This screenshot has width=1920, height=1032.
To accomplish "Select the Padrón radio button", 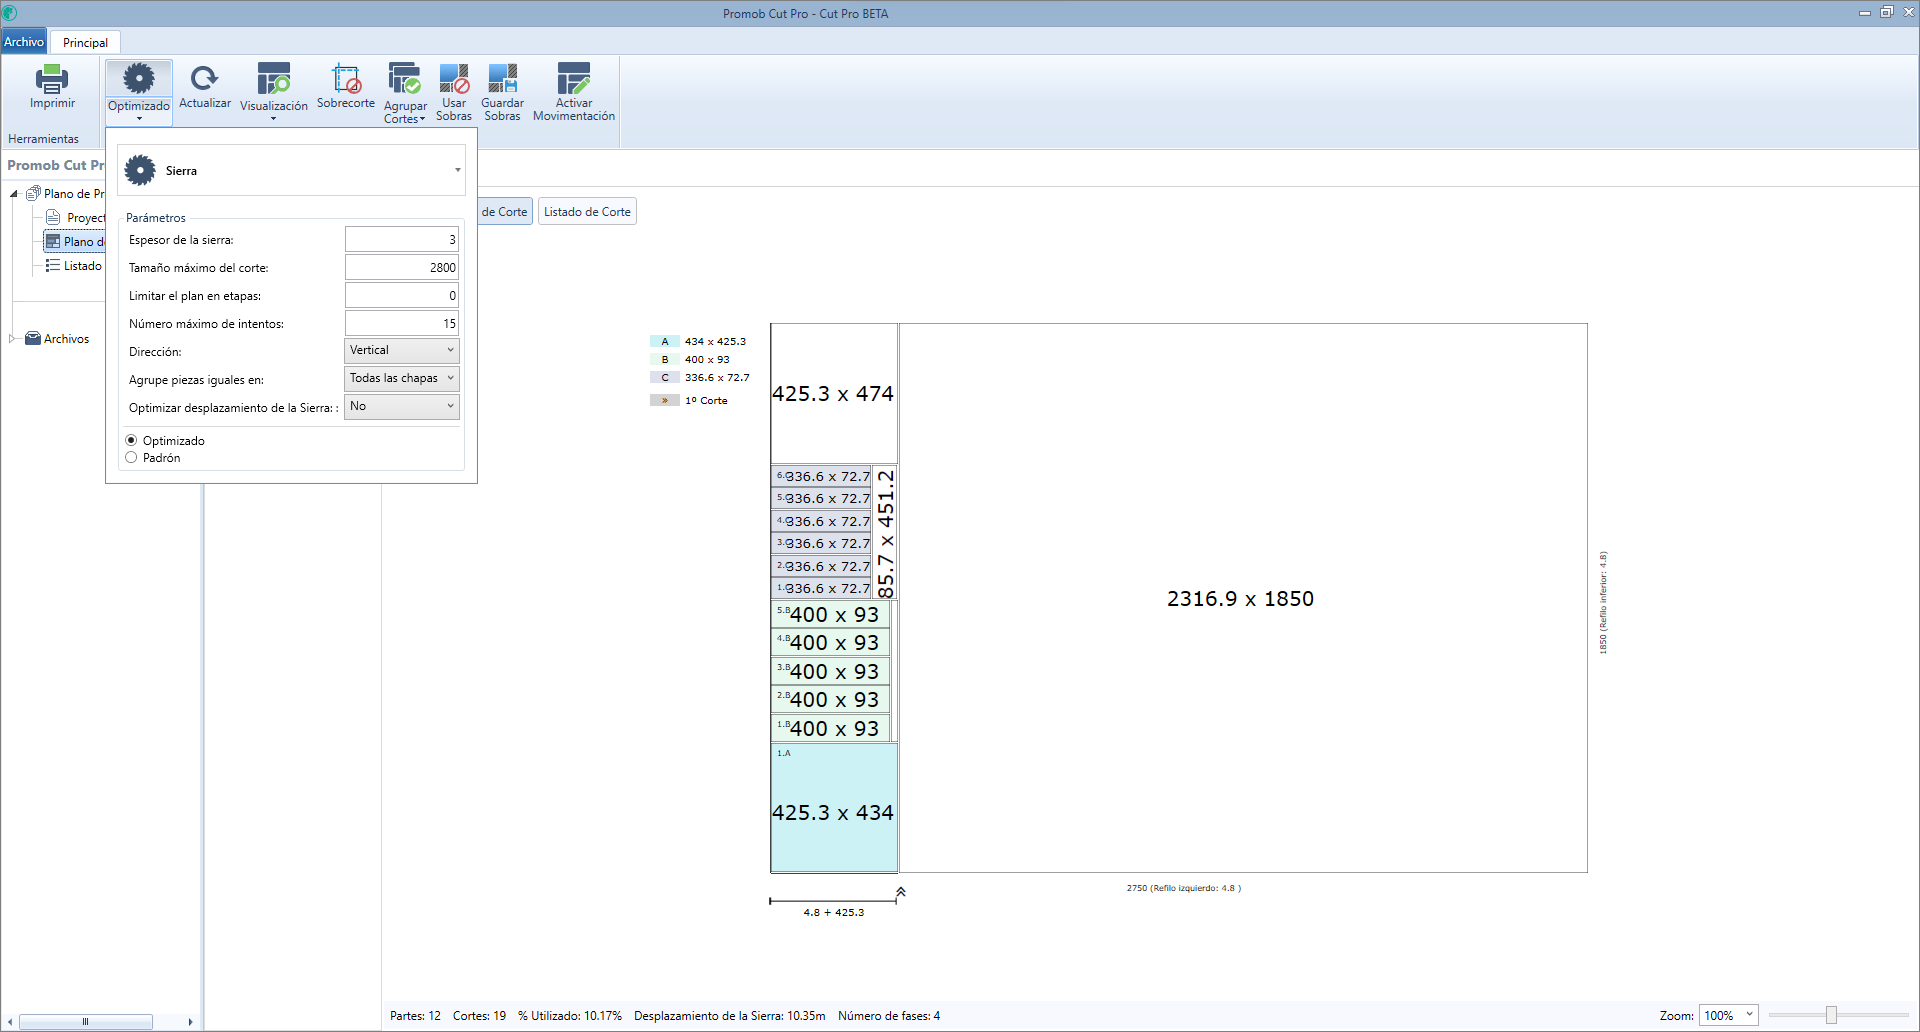I will (131, 457).
